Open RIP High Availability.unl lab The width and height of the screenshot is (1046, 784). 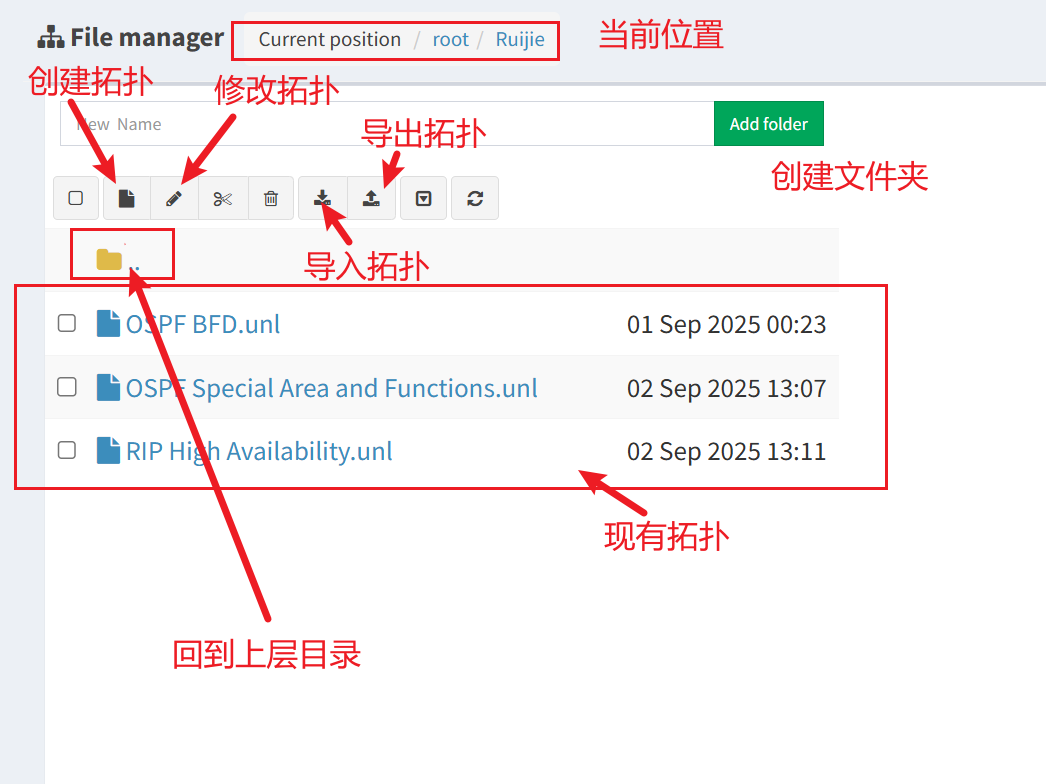pos(259,452)
